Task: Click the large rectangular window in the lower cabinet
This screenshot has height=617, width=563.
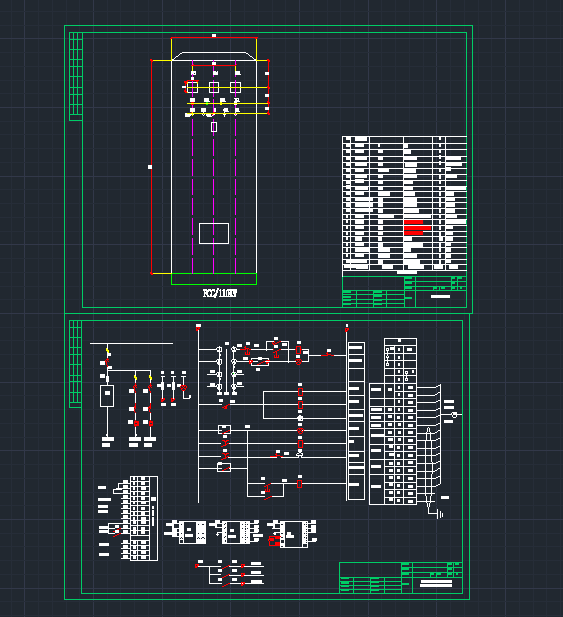Action: click(x=214, y=233)
